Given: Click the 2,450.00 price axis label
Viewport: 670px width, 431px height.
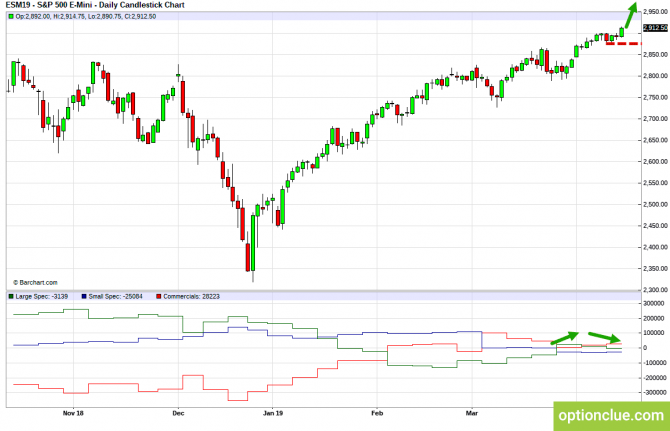Looking at the screenshot, I should pyautogui.click(x=655, y=226).
